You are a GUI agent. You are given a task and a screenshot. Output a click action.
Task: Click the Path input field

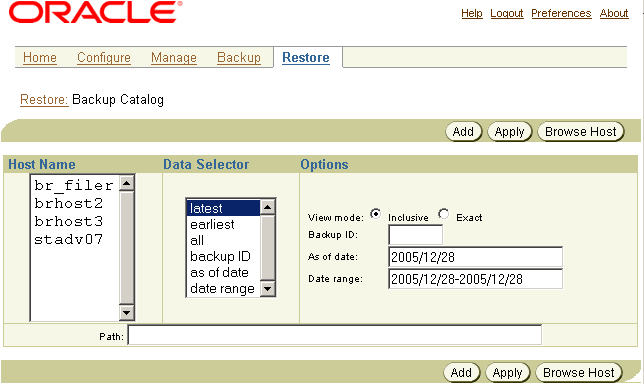click(x=335, y=335)
